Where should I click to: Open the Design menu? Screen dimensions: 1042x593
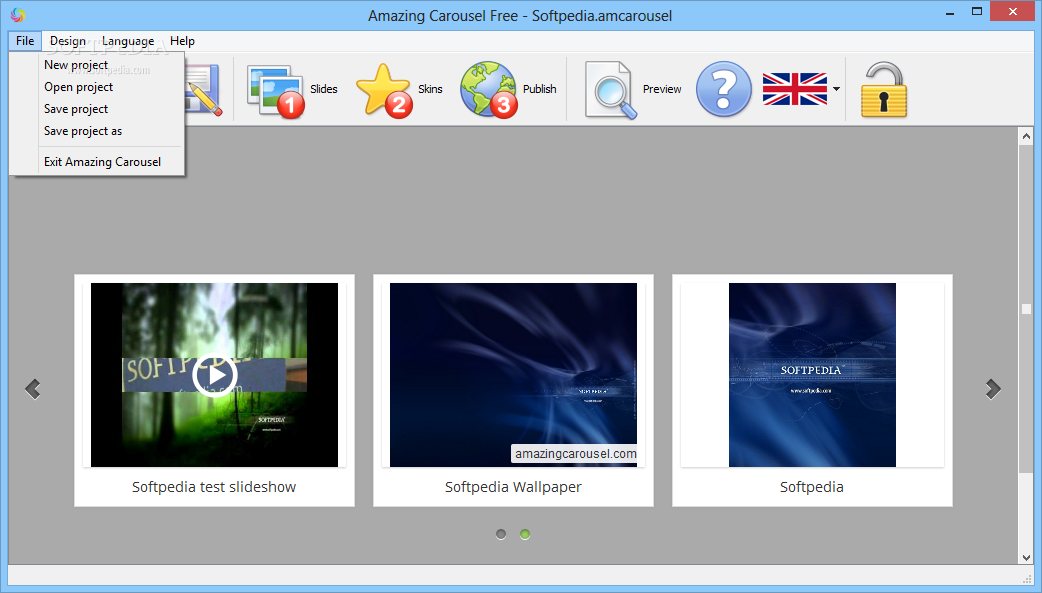pyautogui.click(x=68, y=41)
